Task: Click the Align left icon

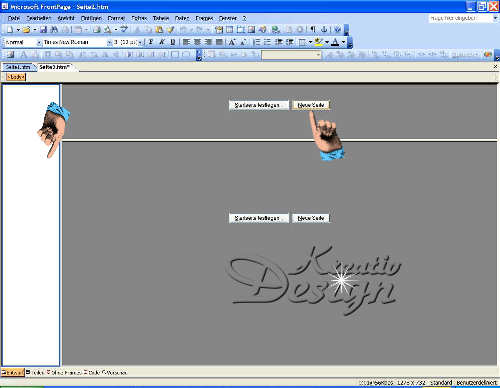Action: pyautogui.click(x=186, y=42)
